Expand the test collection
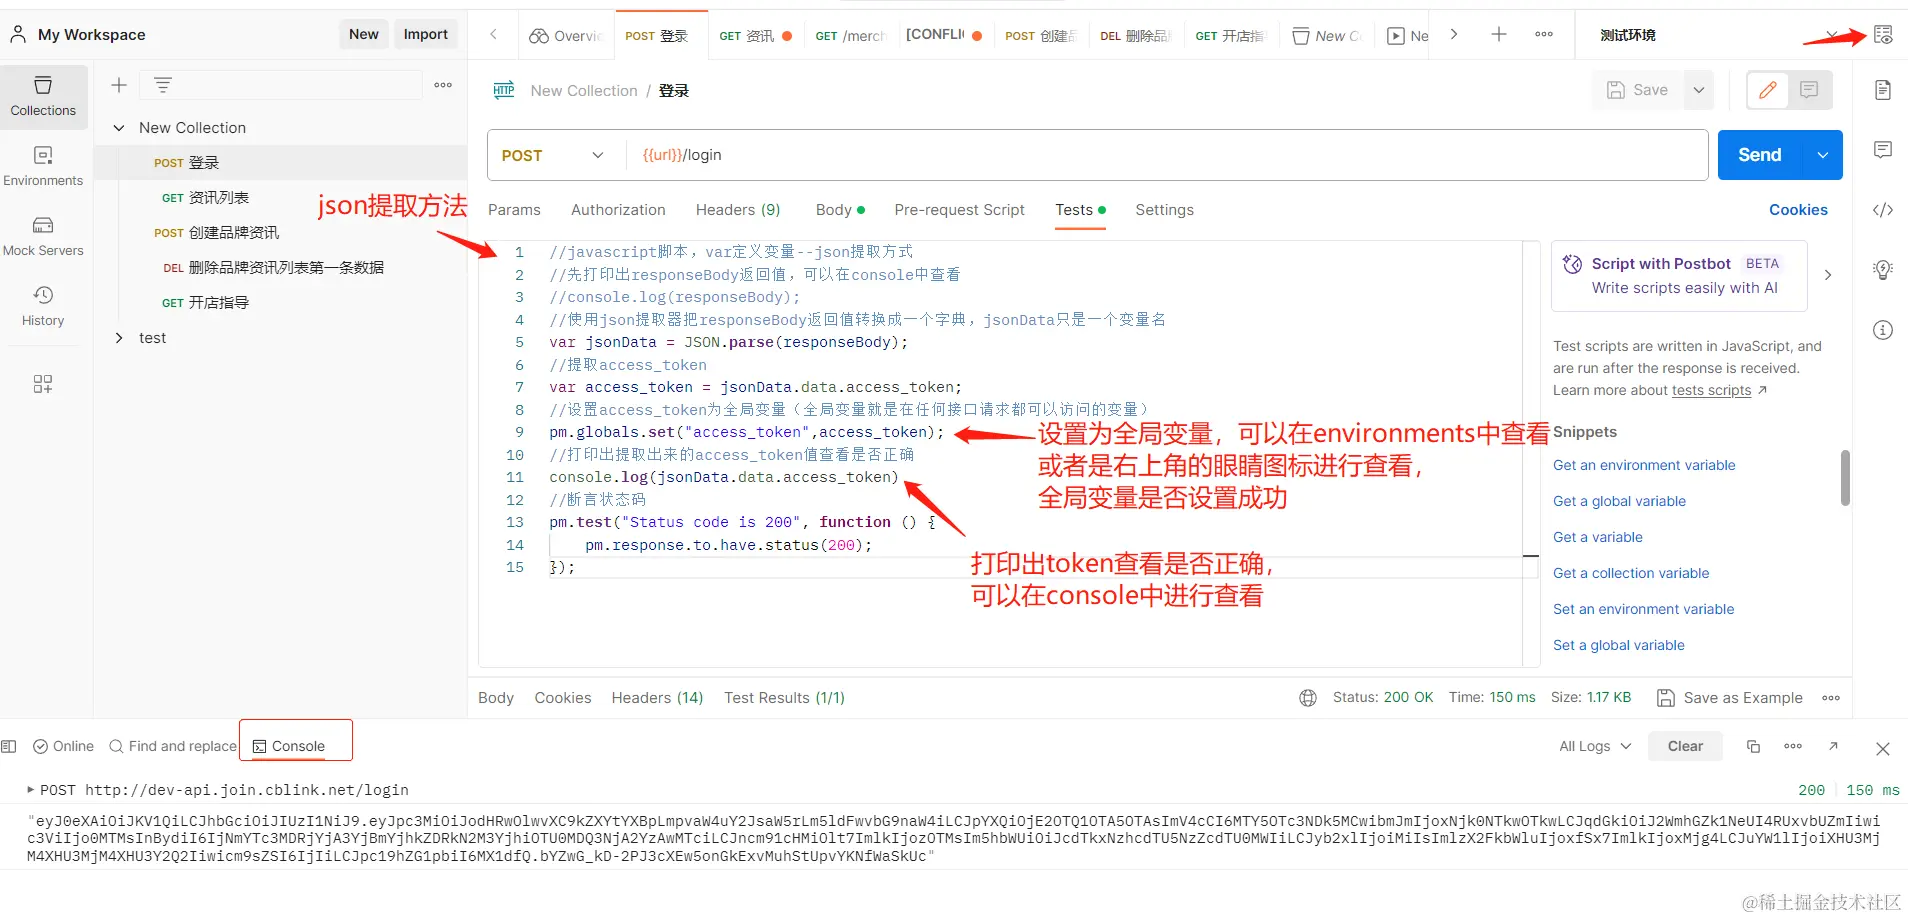 tap(119, 338)
